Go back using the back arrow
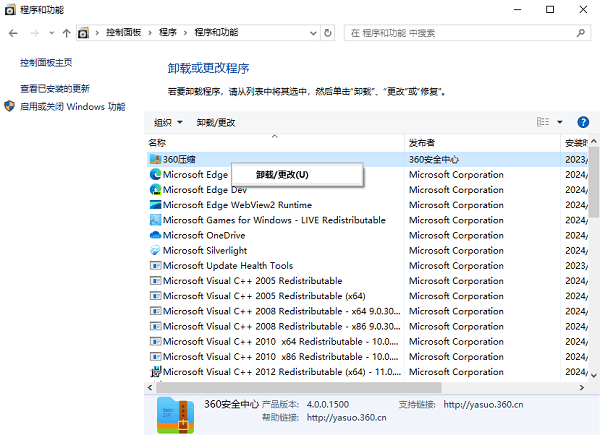The height and width of the screenshot is (435, 600). (x=13, y=33)
